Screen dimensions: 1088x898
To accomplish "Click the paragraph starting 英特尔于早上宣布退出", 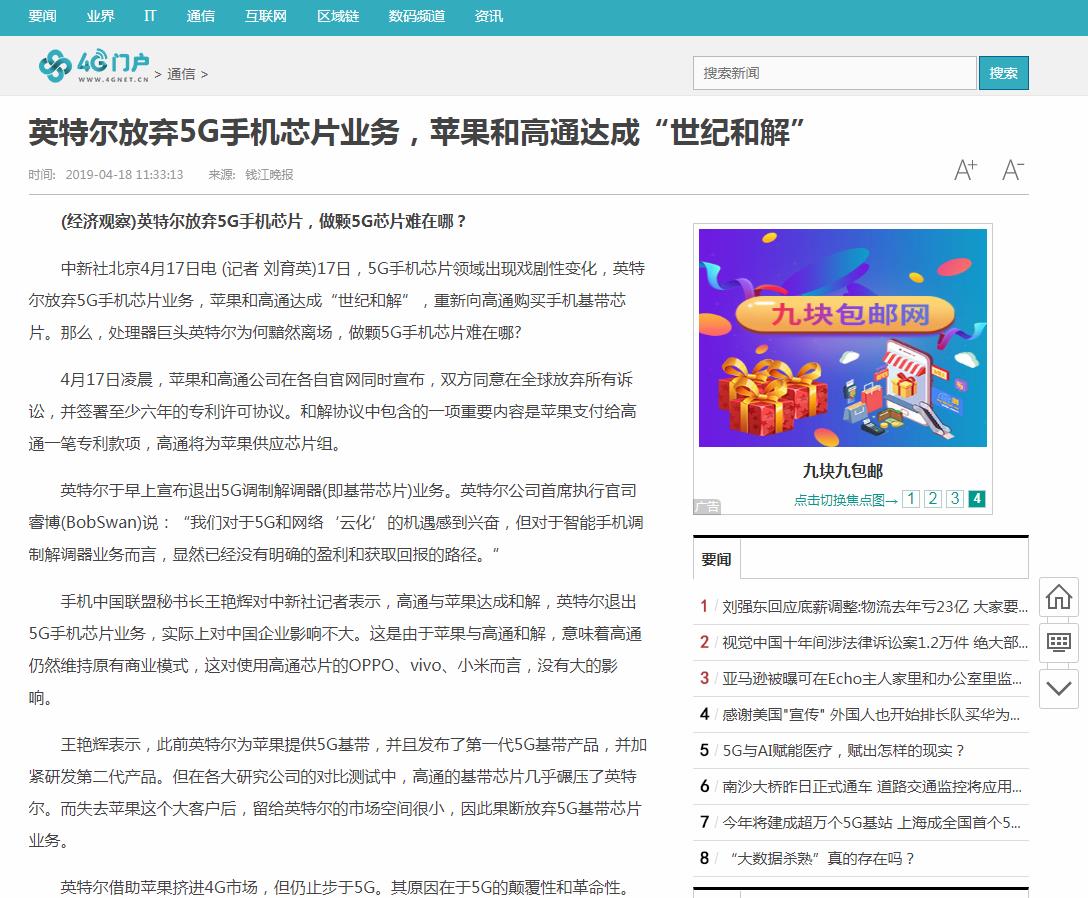I will [336, 523].
